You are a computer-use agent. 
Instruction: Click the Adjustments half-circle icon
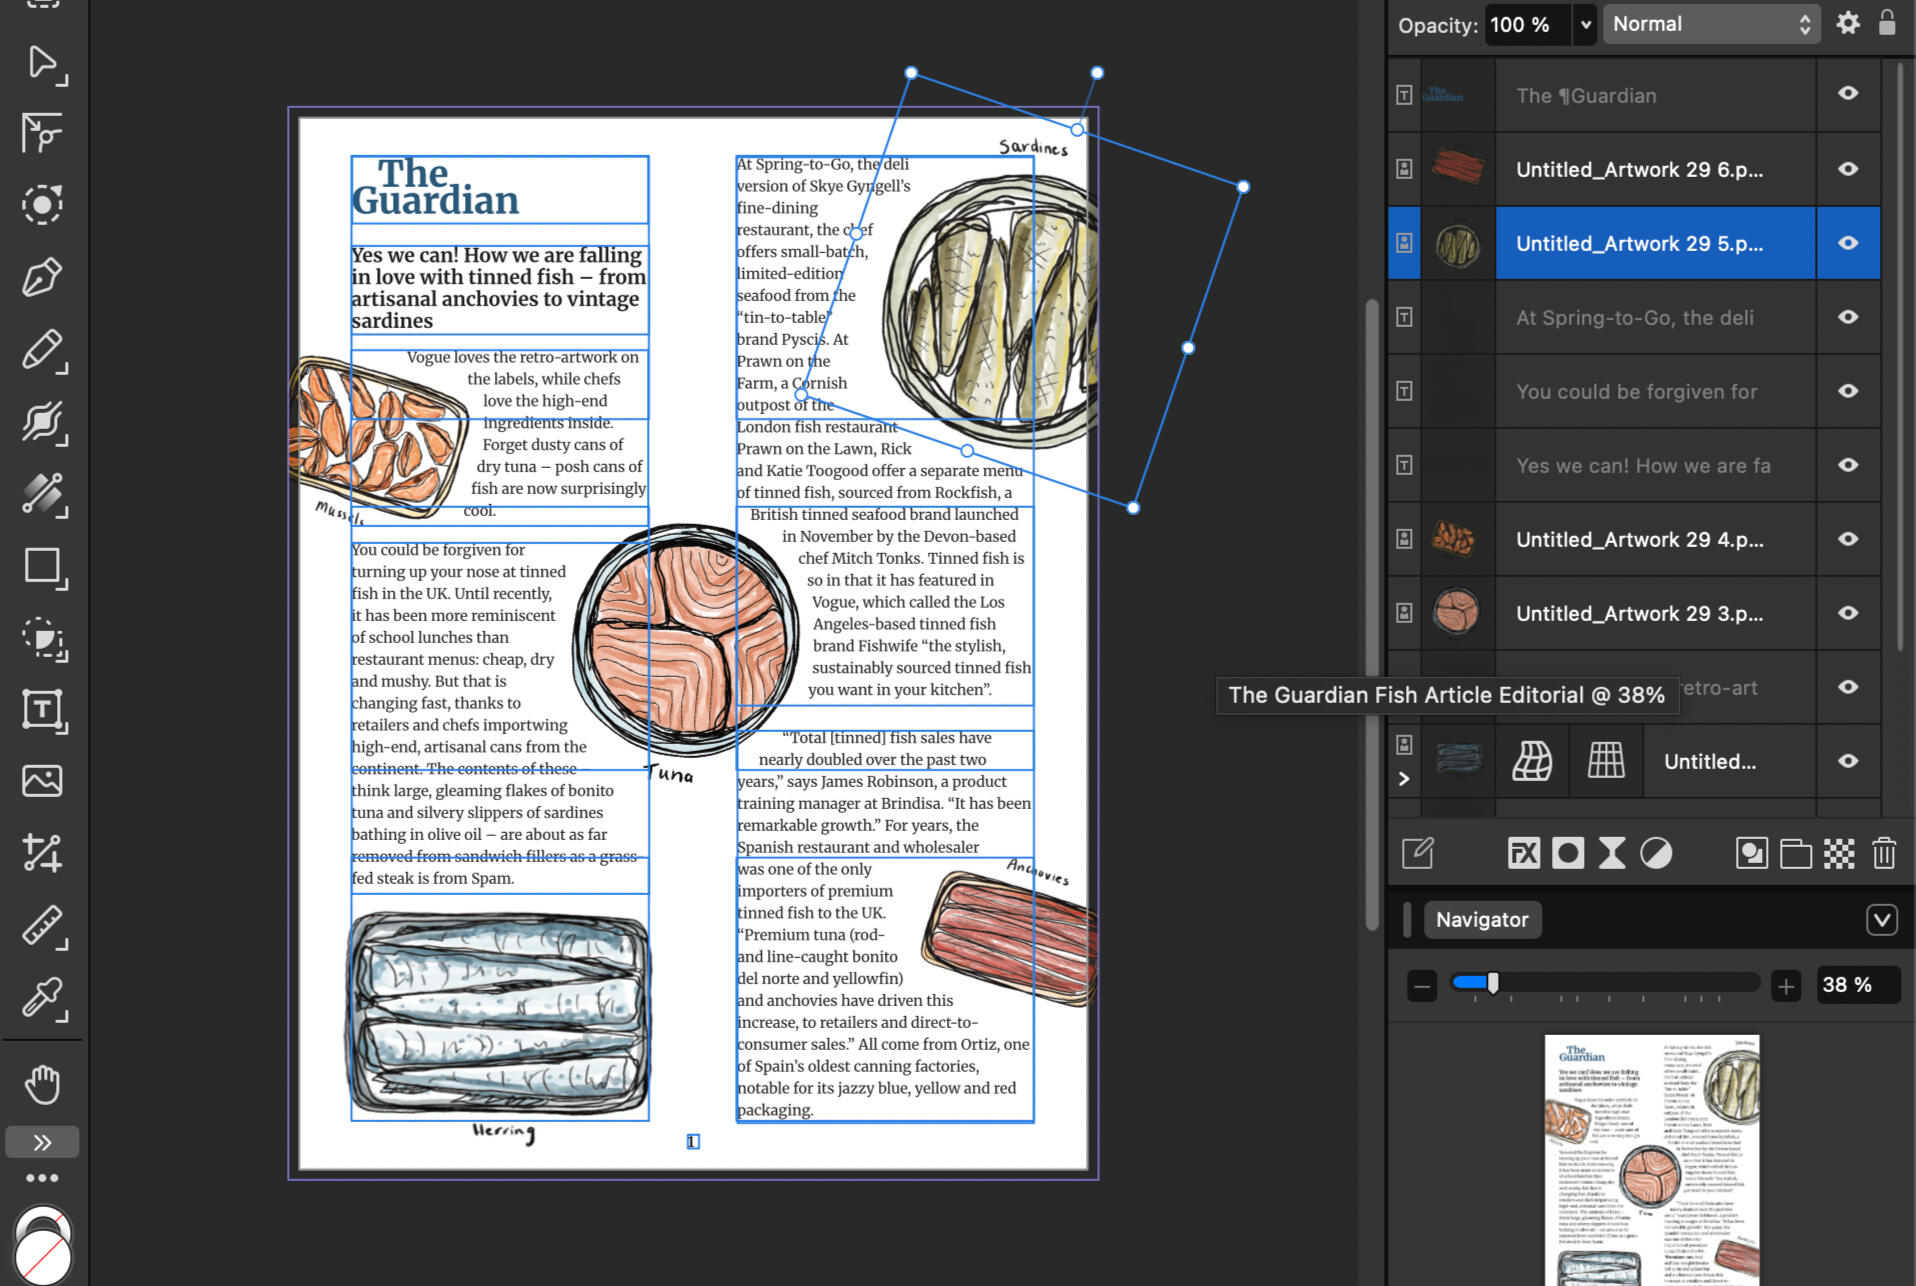click(1656, 853)
